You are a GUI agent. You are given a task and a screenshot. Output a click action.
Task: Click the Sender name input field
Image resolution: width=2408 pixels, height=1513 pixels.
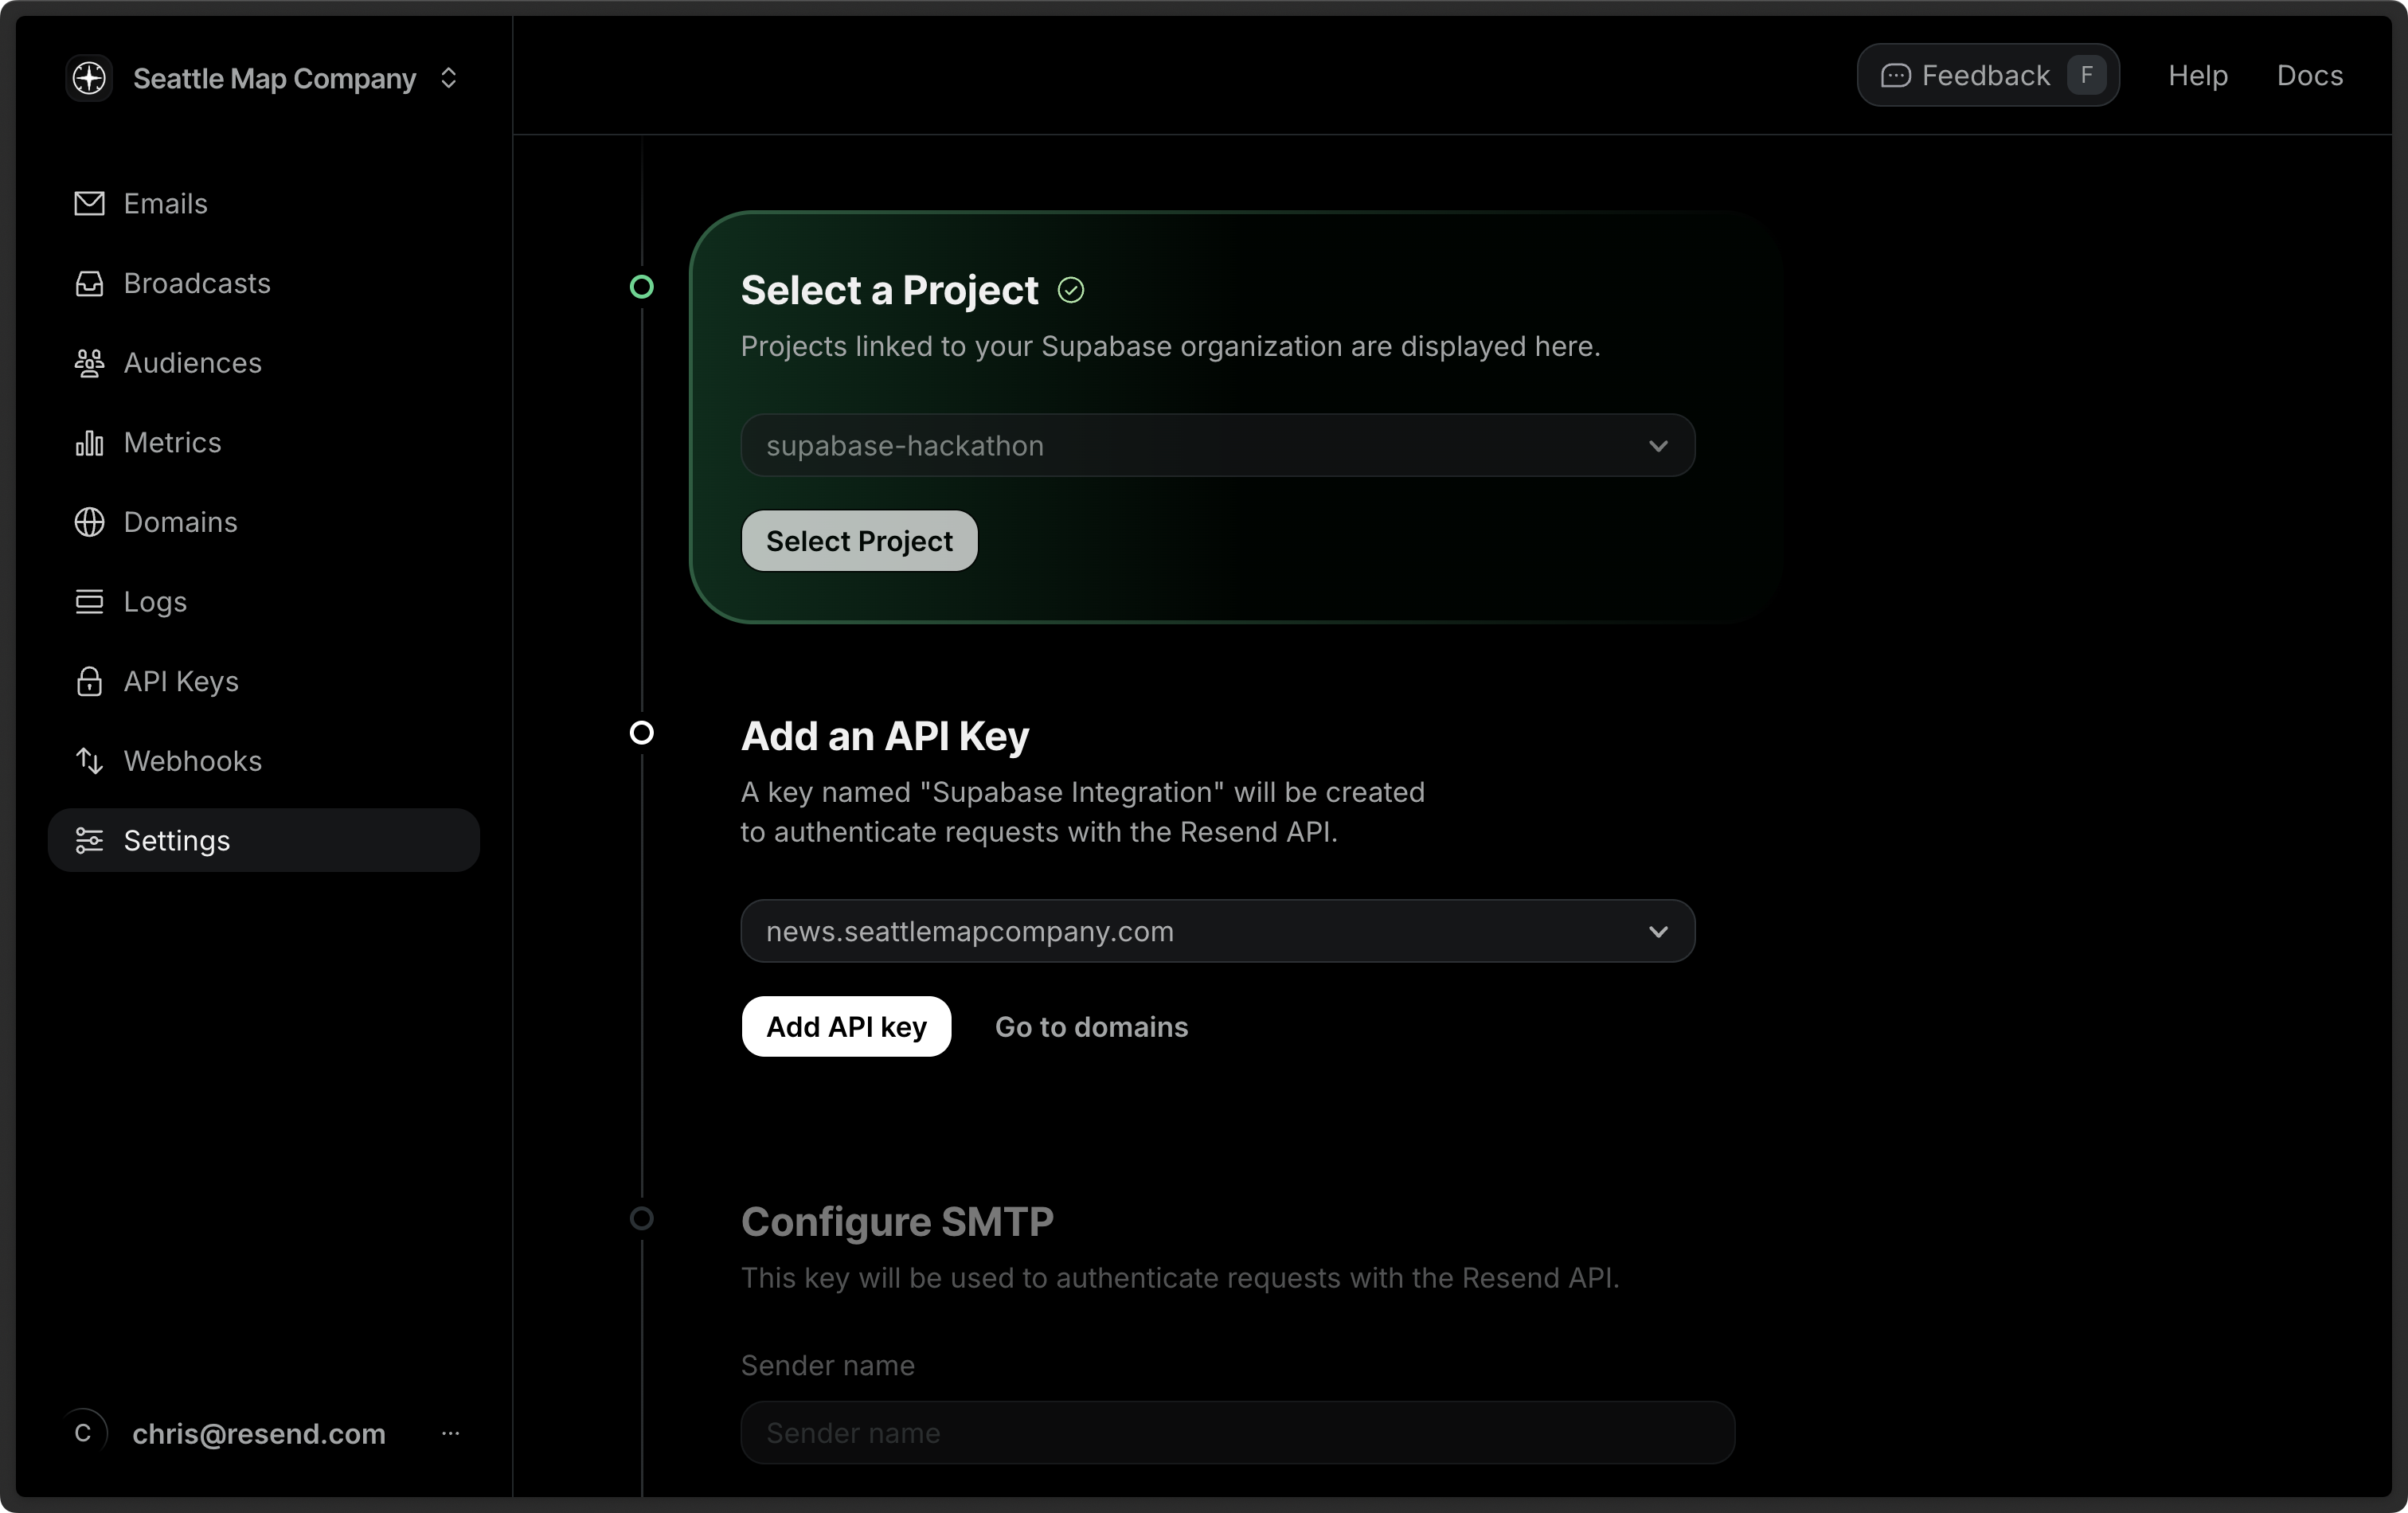1236,1433
